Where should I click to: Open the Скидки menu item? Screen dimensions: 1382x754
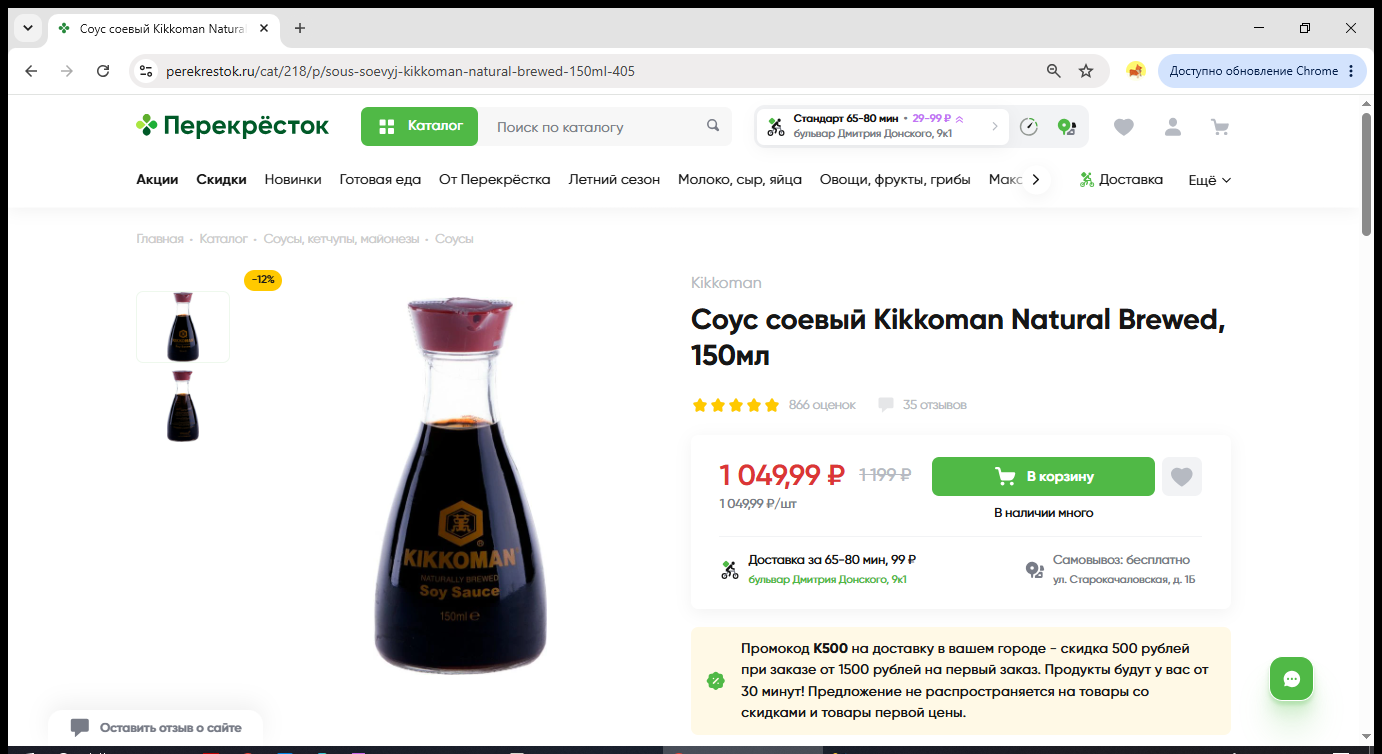(x=221, y=180)
